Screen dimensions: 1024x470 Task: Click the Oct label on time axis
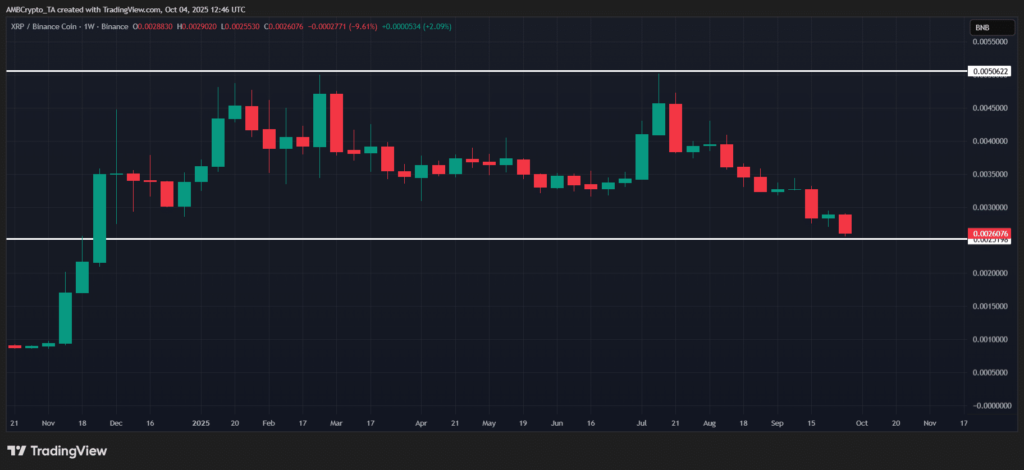click(x=862, y=423)
